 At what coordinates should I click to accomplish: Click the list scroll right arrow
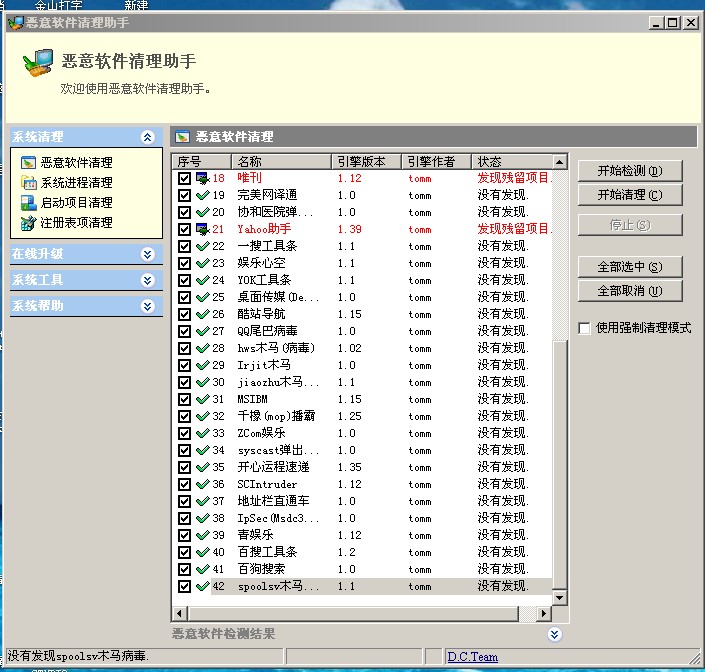(544, 613)
